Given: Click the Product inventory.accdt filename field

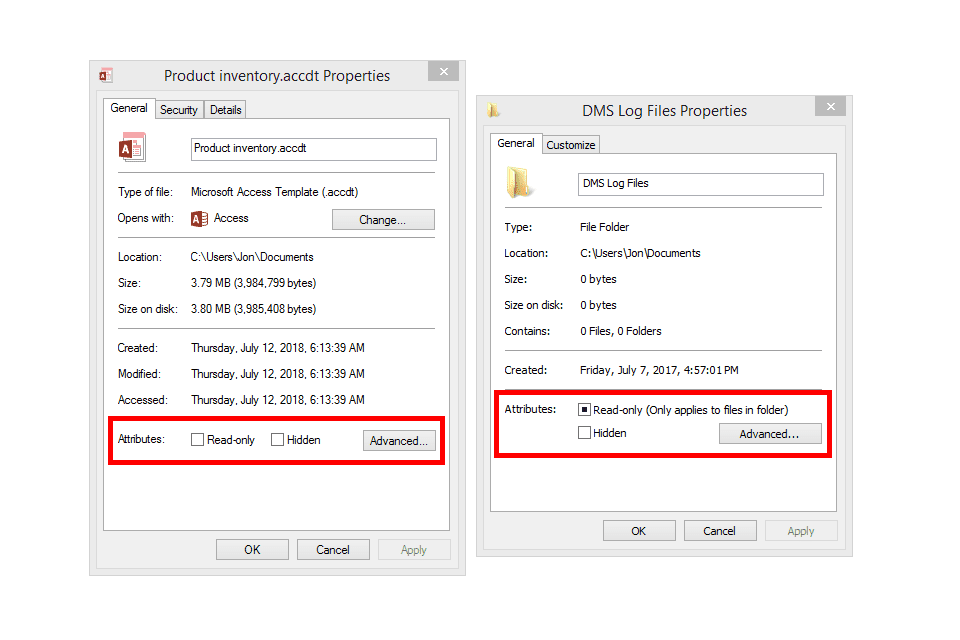Looking at the screenshot, I should 313,149.
